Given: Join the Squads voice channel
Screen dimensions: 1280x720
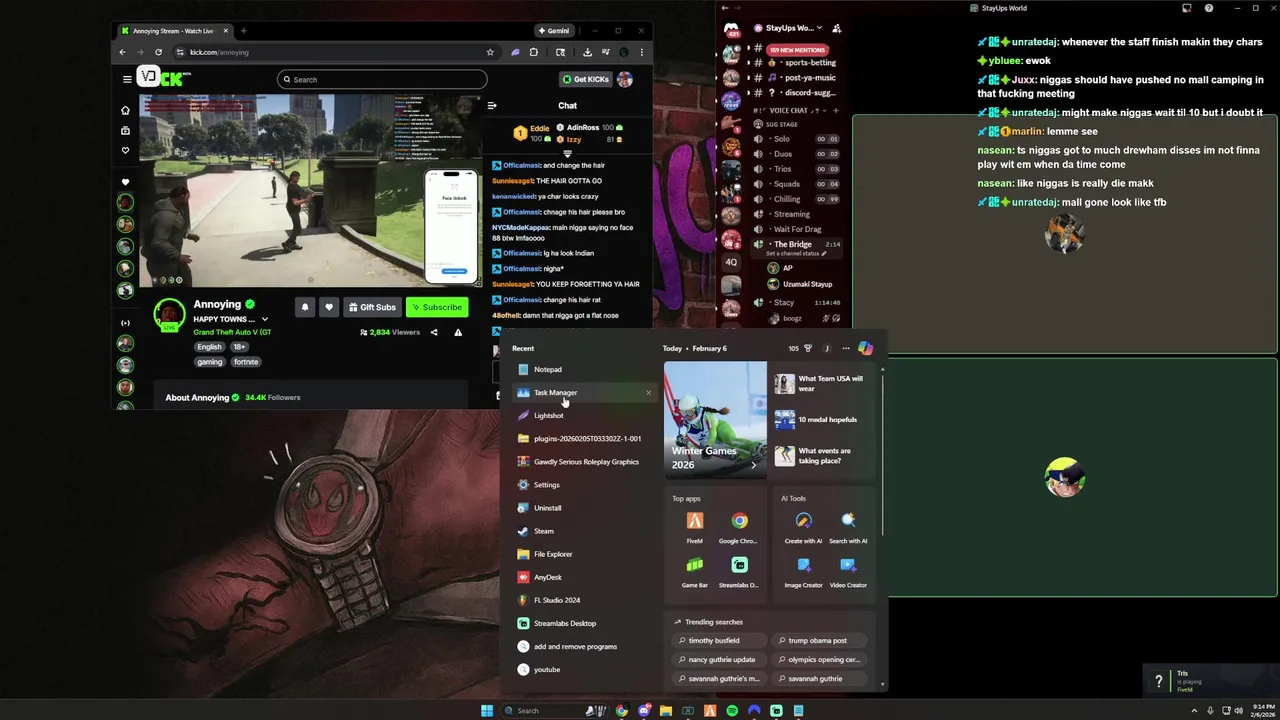Looking at the screenshot, I should click(798, 184).
